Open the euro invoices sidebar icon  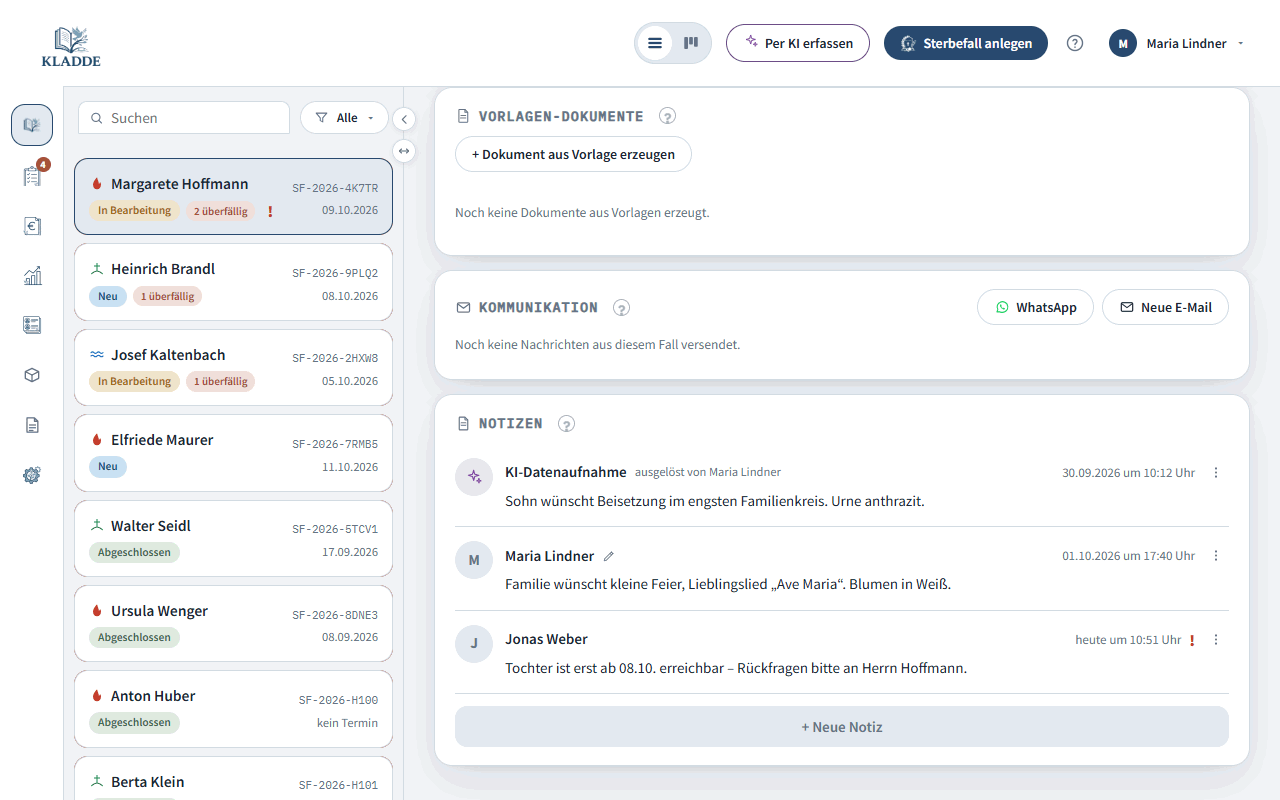(x=32, y=226)
